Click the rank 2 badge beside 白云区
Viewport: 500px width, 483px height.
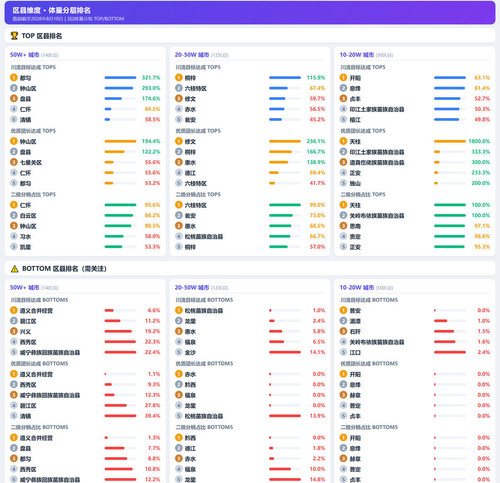click(x=14, y=215)
